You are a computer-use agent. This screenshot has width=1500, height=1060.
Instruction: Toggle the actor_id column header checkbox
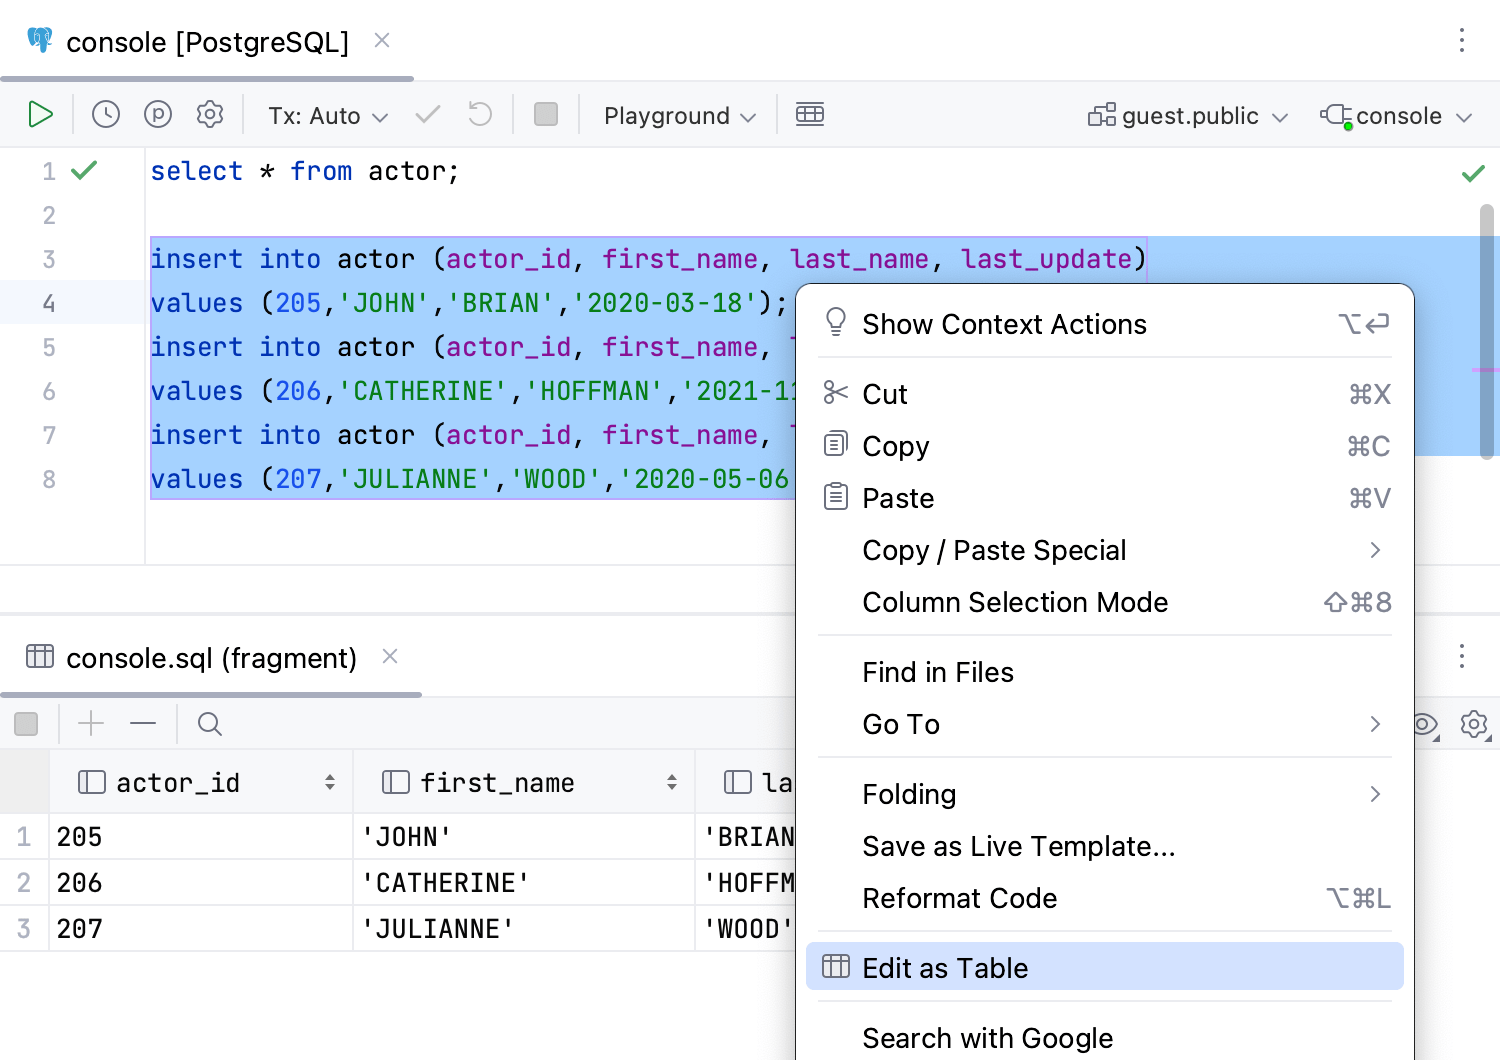point(91,781)
